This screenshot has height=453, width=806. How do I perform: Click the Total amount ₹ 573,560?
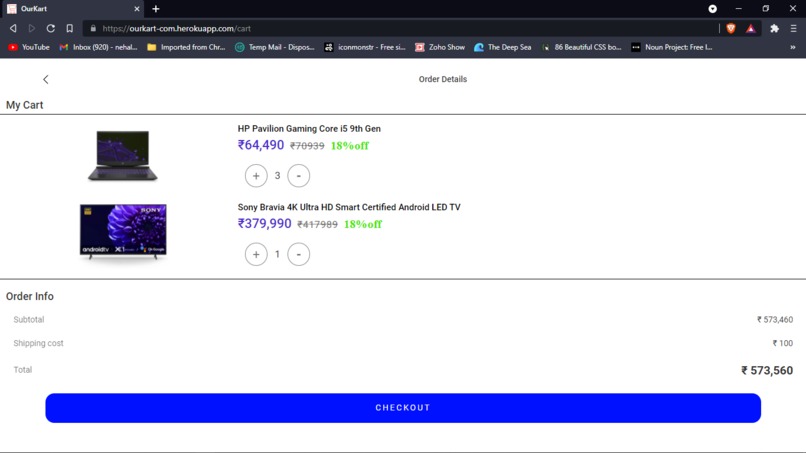tap(767, 370)
